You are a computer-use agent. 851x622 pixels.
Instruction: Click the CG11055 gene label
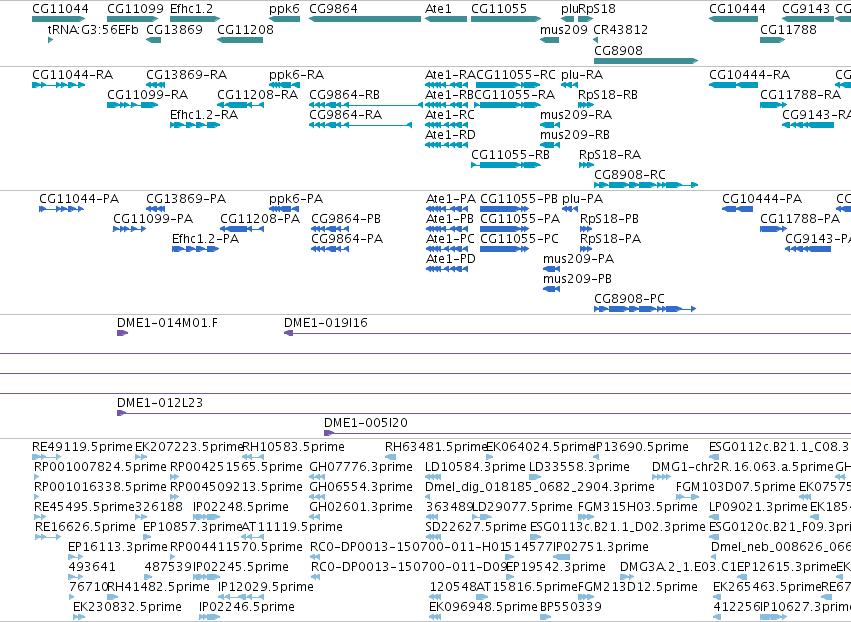499,9
